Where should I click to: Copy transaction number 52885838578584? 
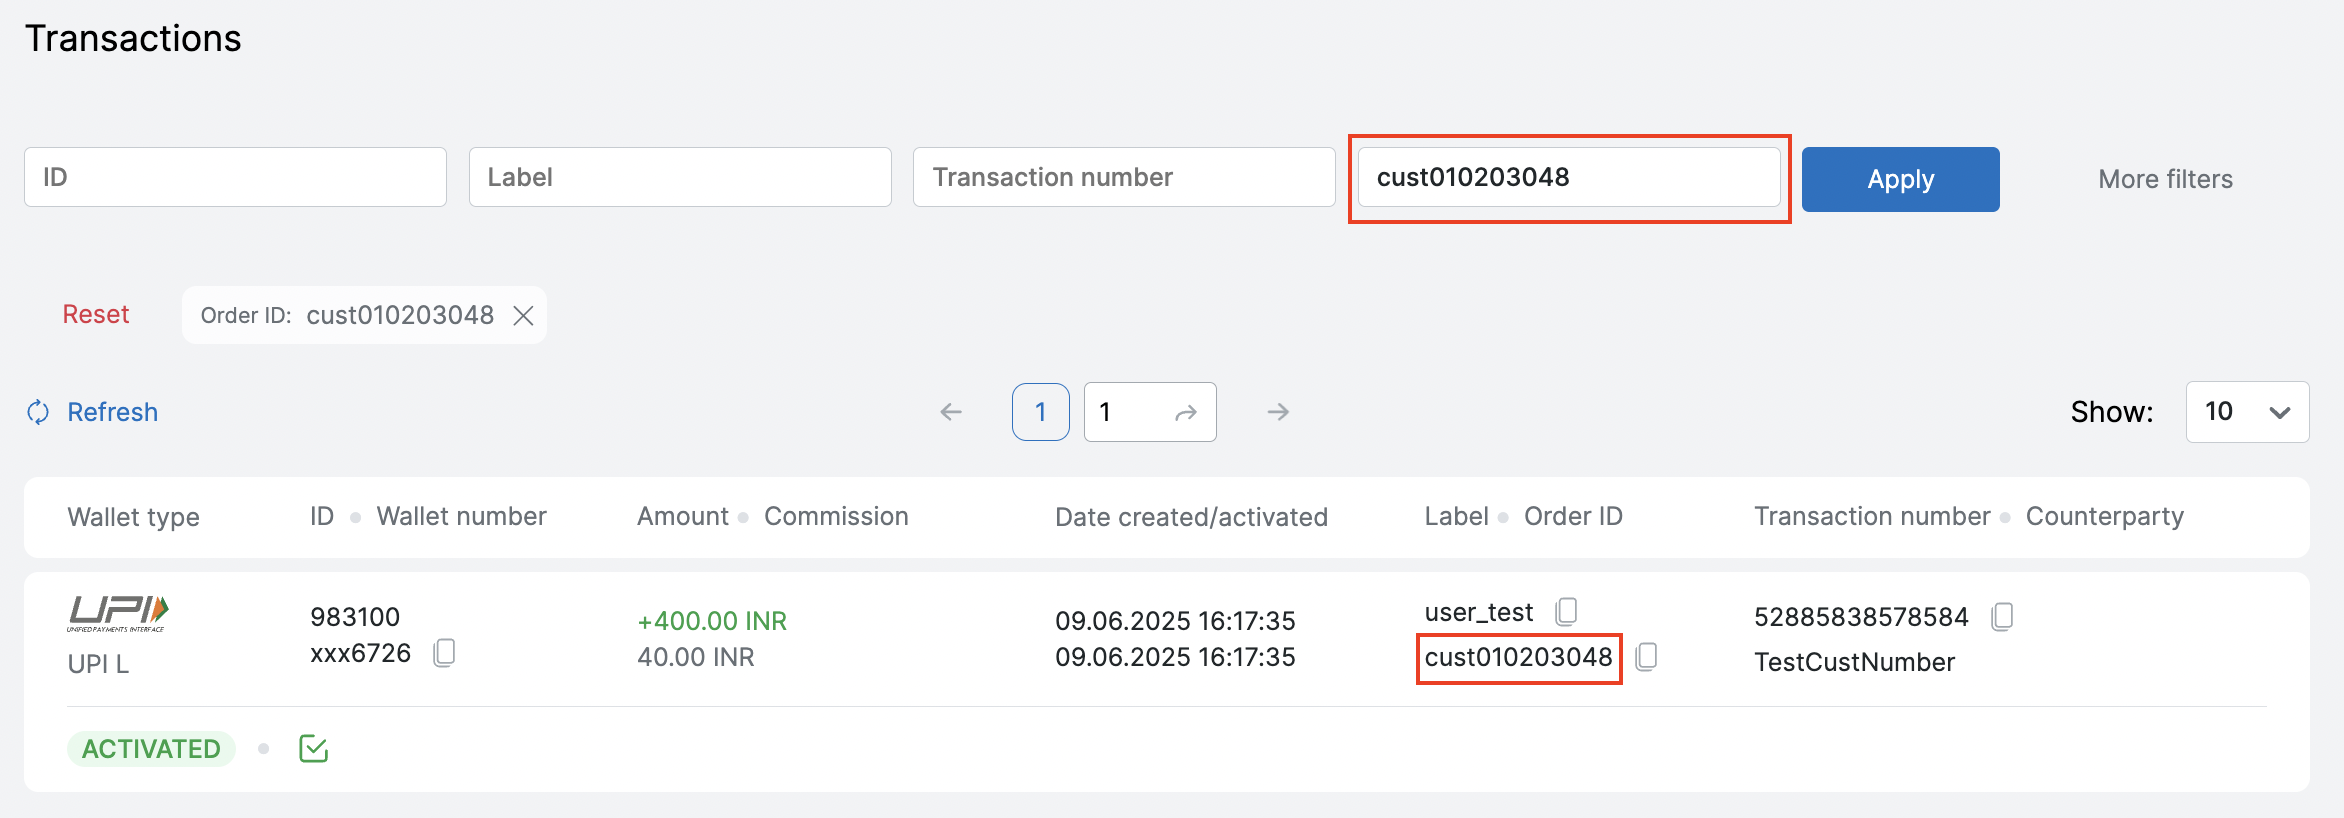tap(2001, 617)
